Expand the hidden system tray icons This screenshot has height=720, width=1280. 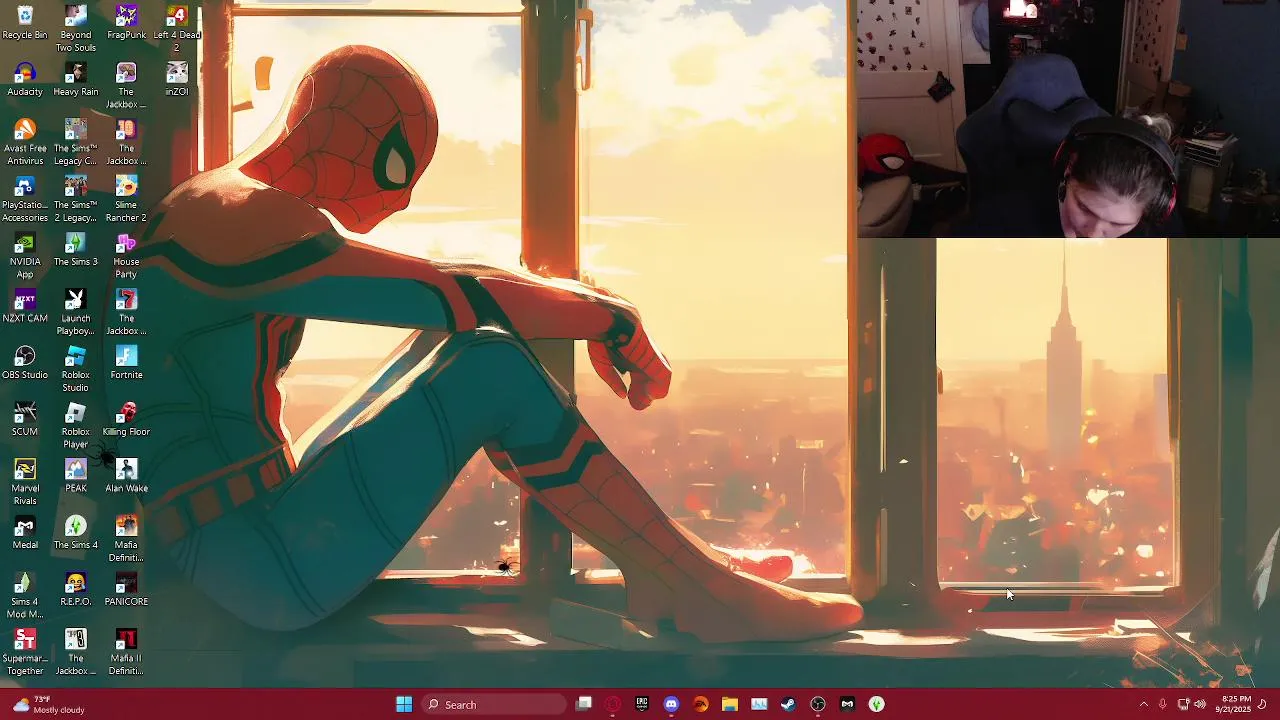tap(1144, 704)
